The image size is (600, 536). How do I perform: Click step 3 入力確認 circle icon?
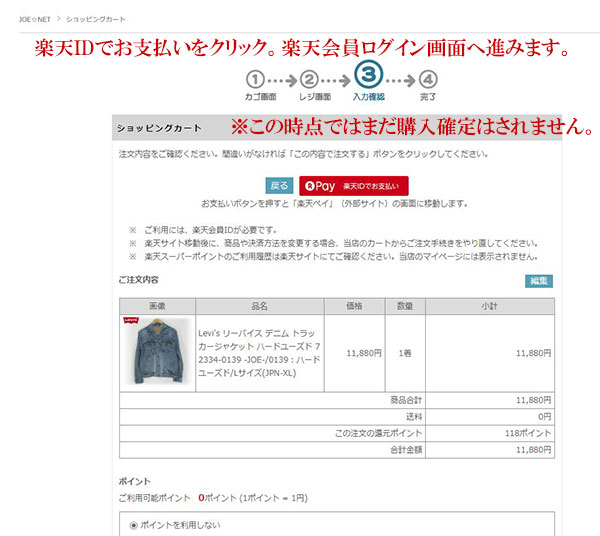(368, 74)
